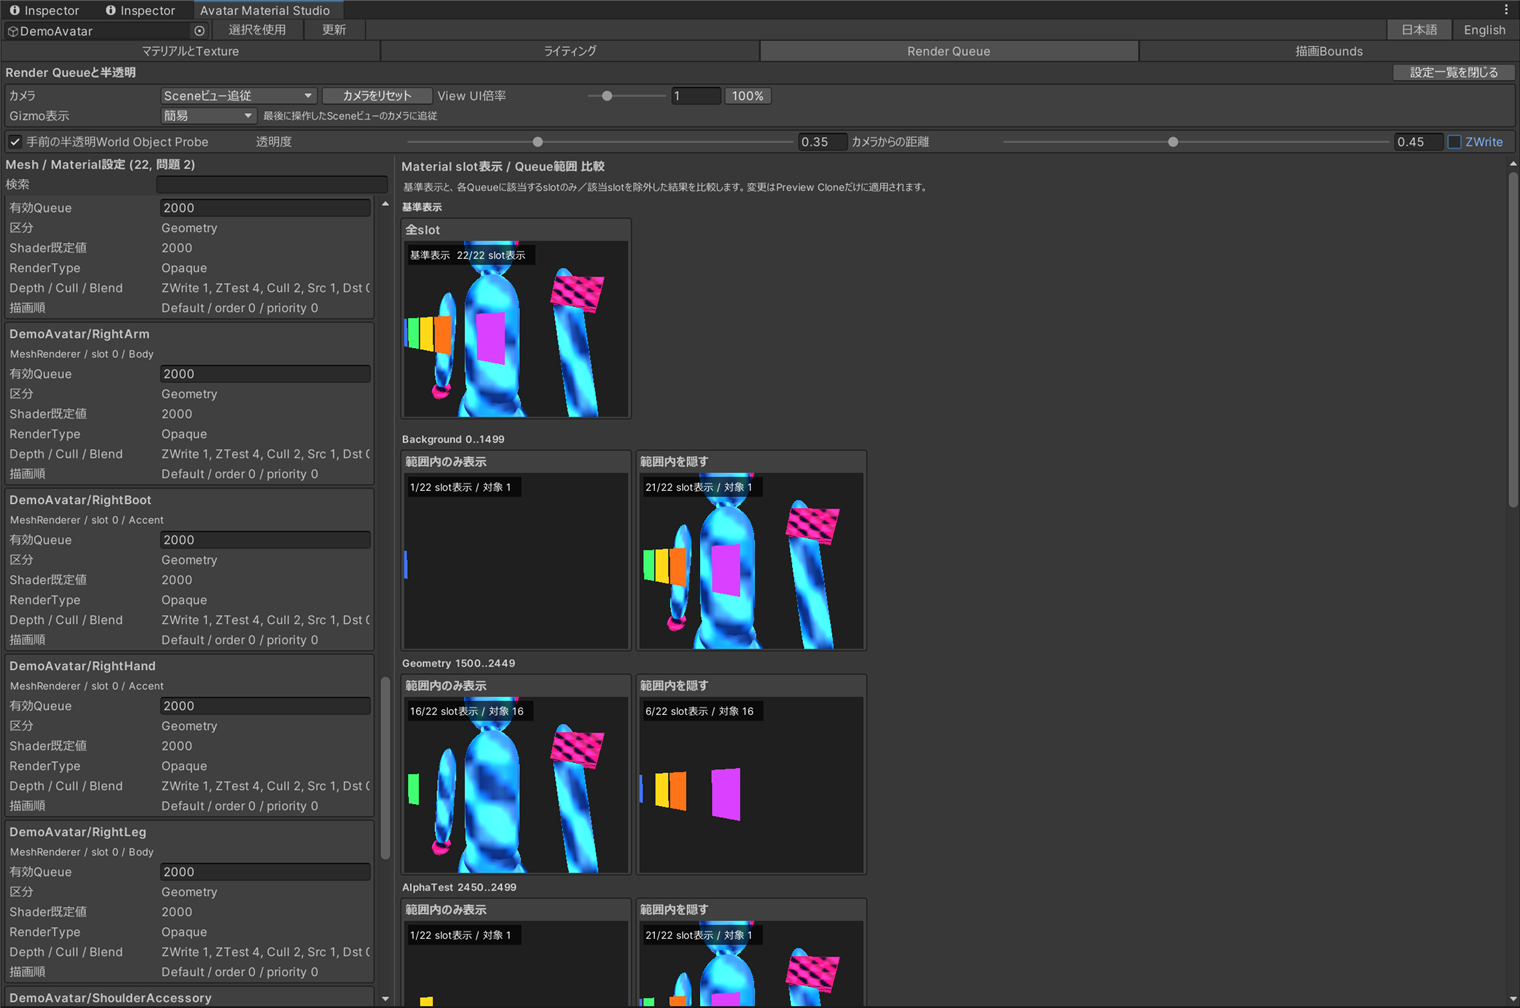The height and width of the screenshot is (1008, 1520).
Task: Open the ライティング tab
Action: 570,51
